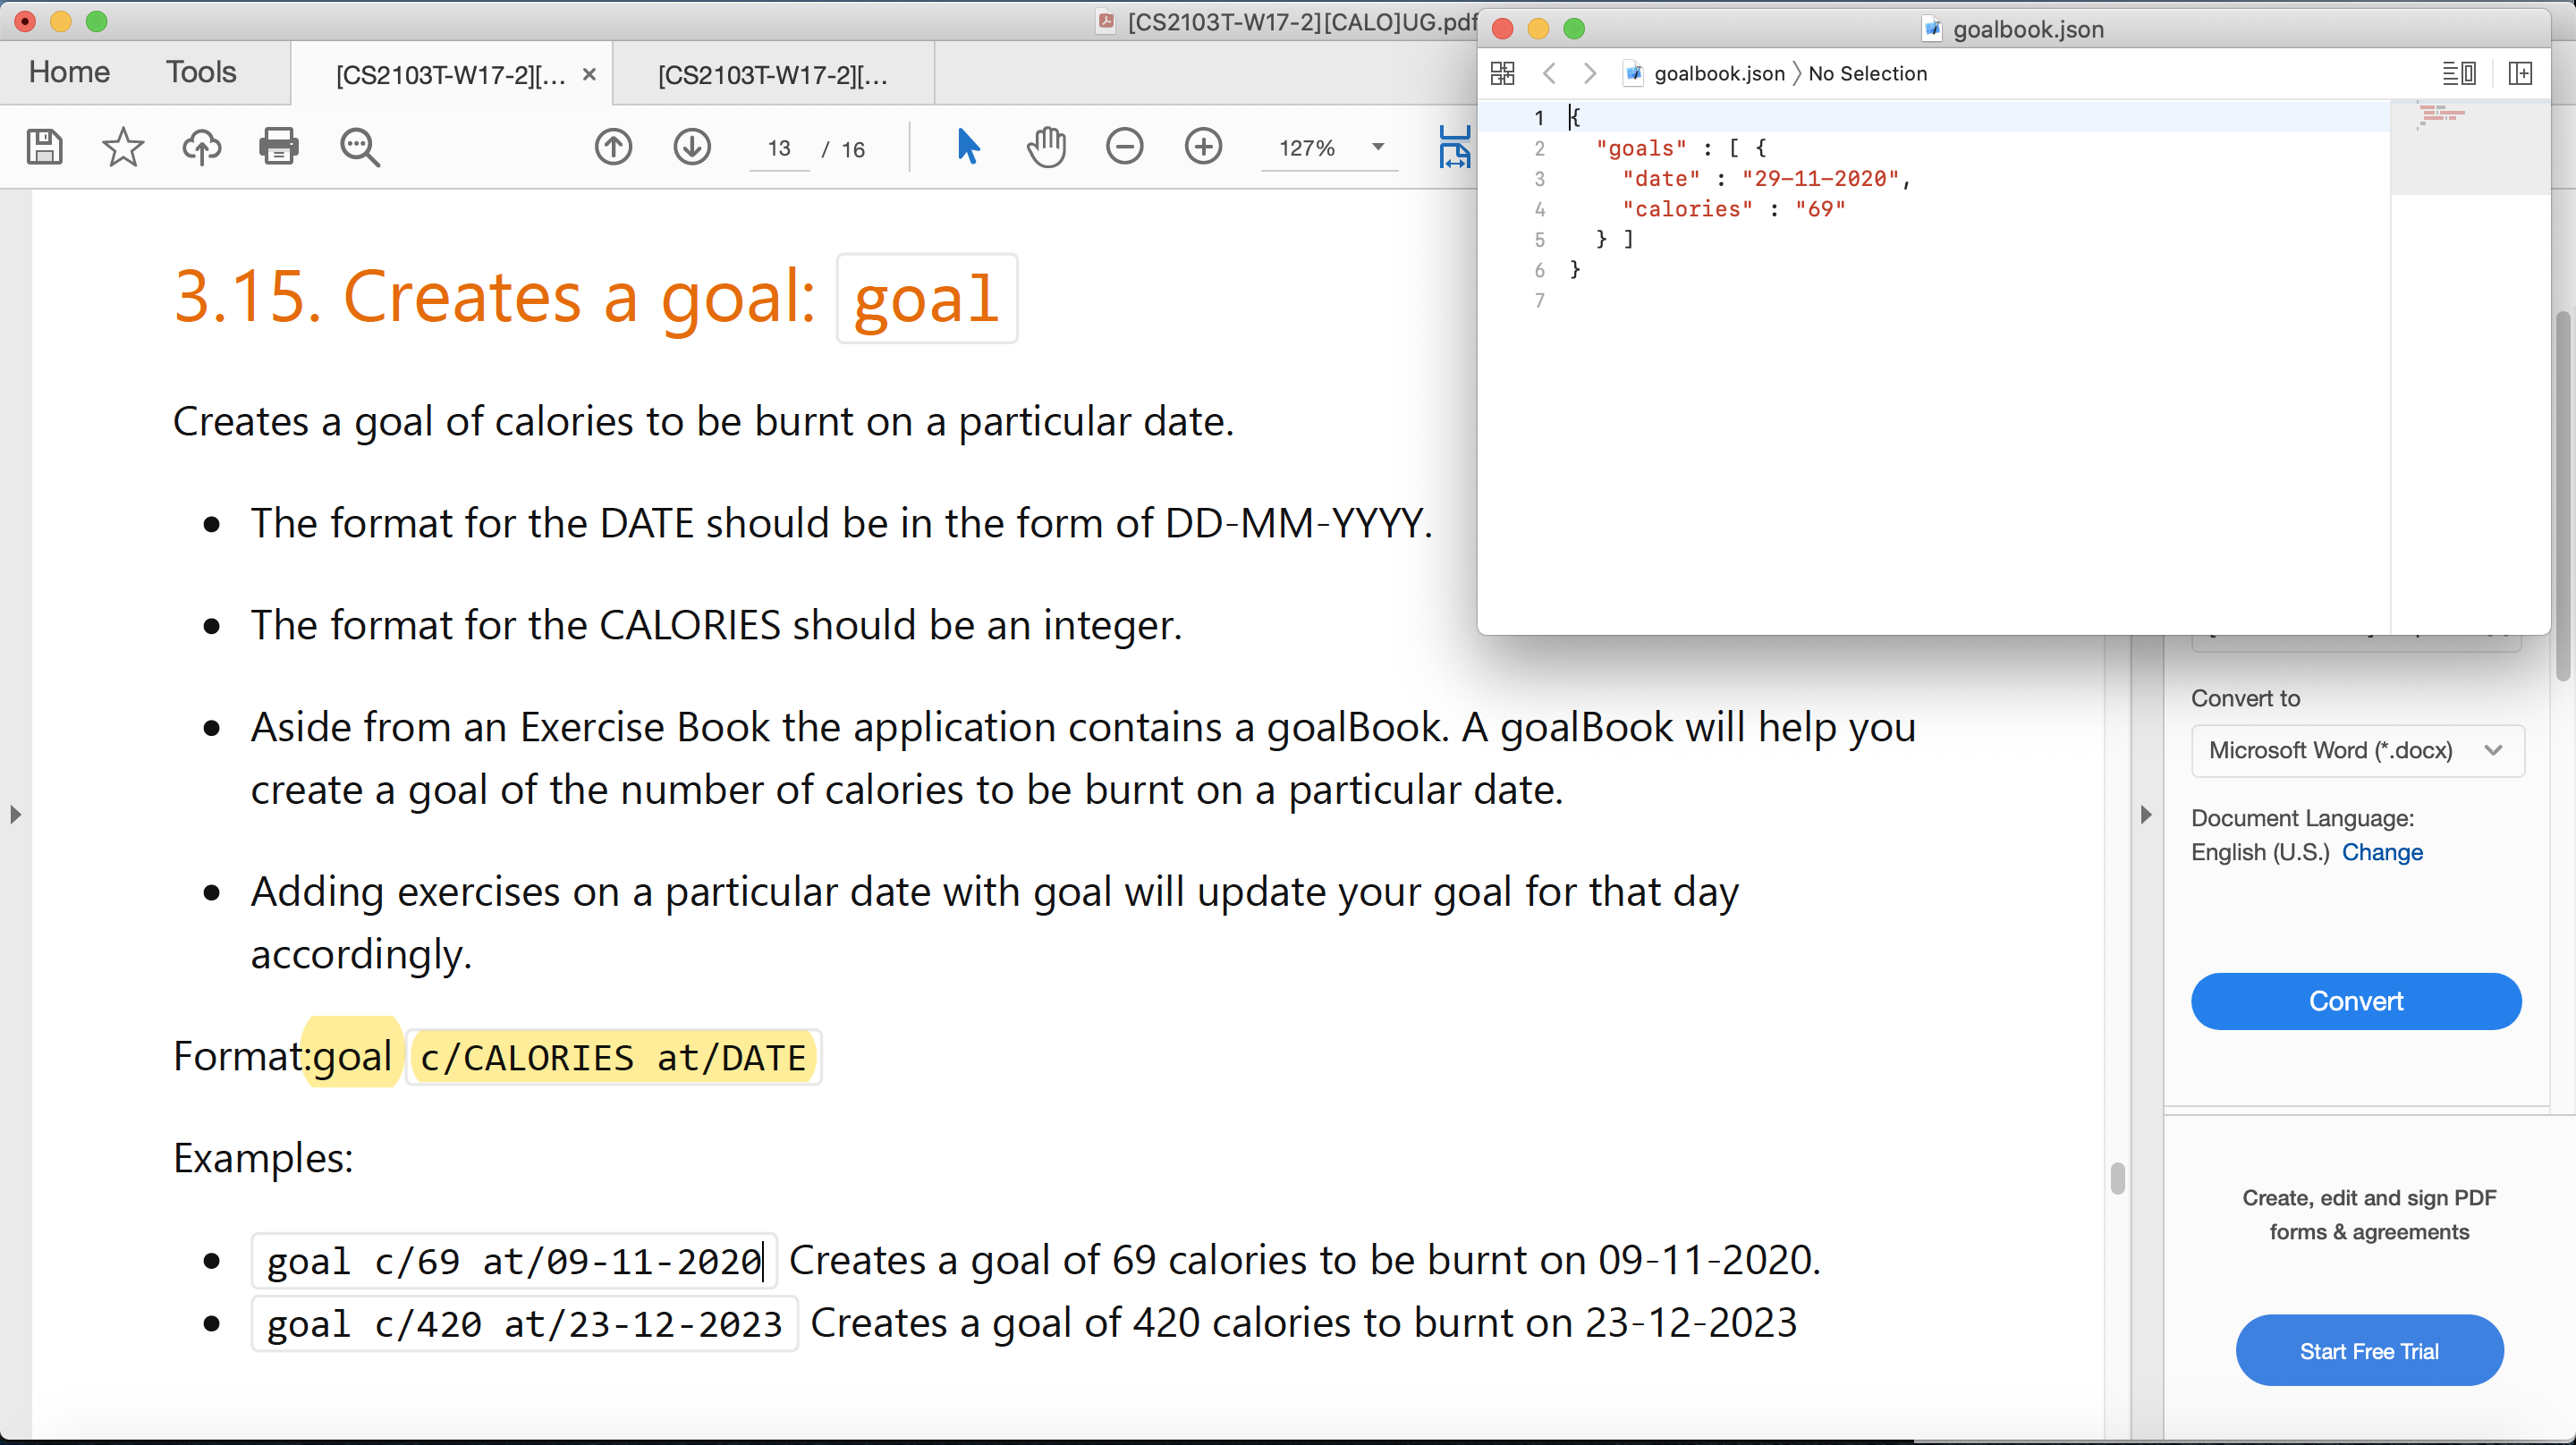Click the upload/share icon in PDF toolbar
The width and height of the screenshot is (2576, 1445).
[200, 148]
